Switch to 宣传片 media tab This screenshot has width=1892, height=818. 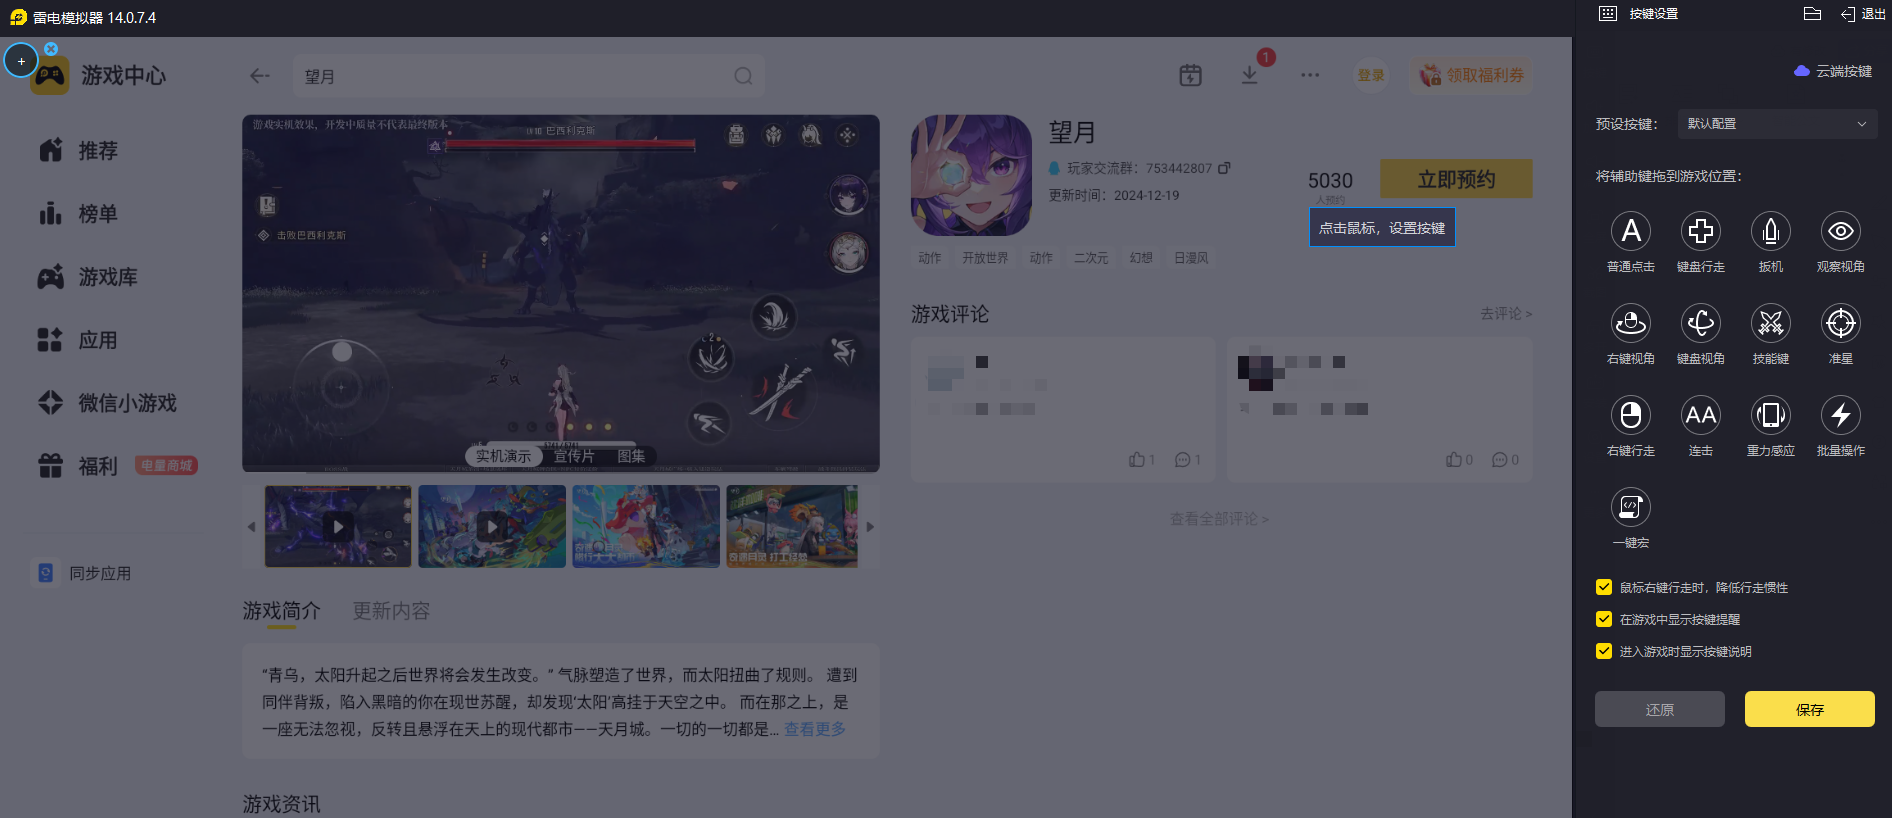click(x=574, y=456)
